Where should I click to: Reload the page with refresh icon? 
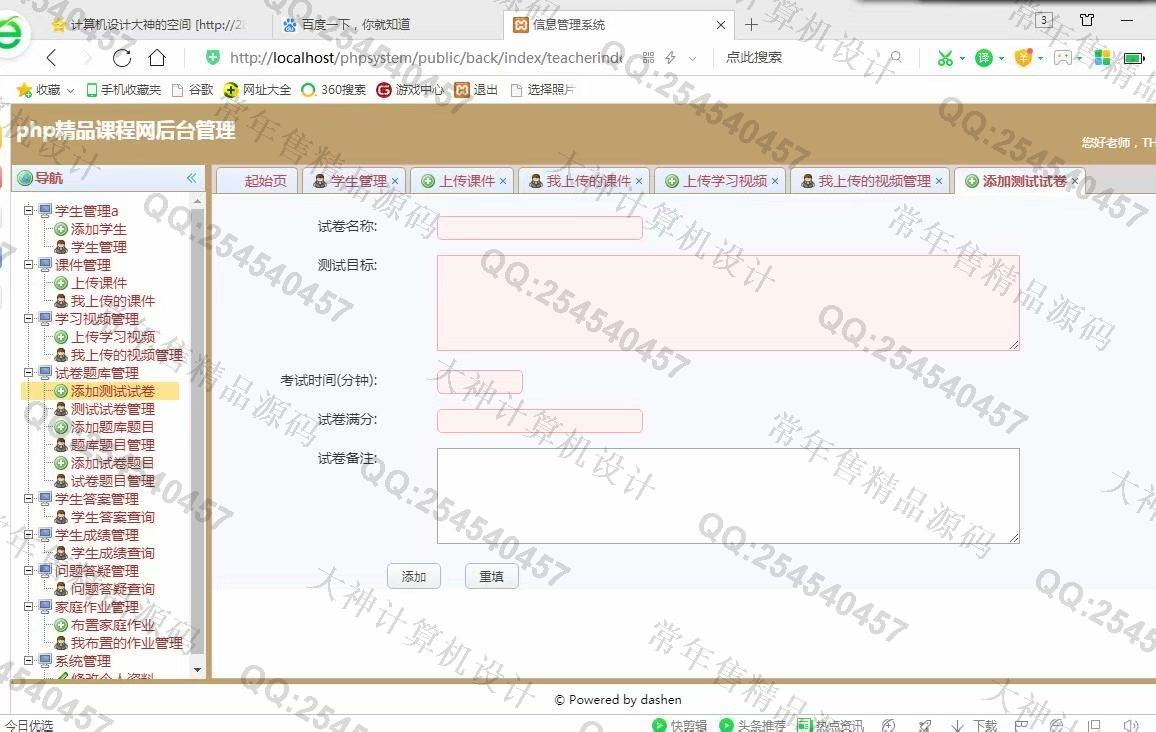(x=122, y=57)
